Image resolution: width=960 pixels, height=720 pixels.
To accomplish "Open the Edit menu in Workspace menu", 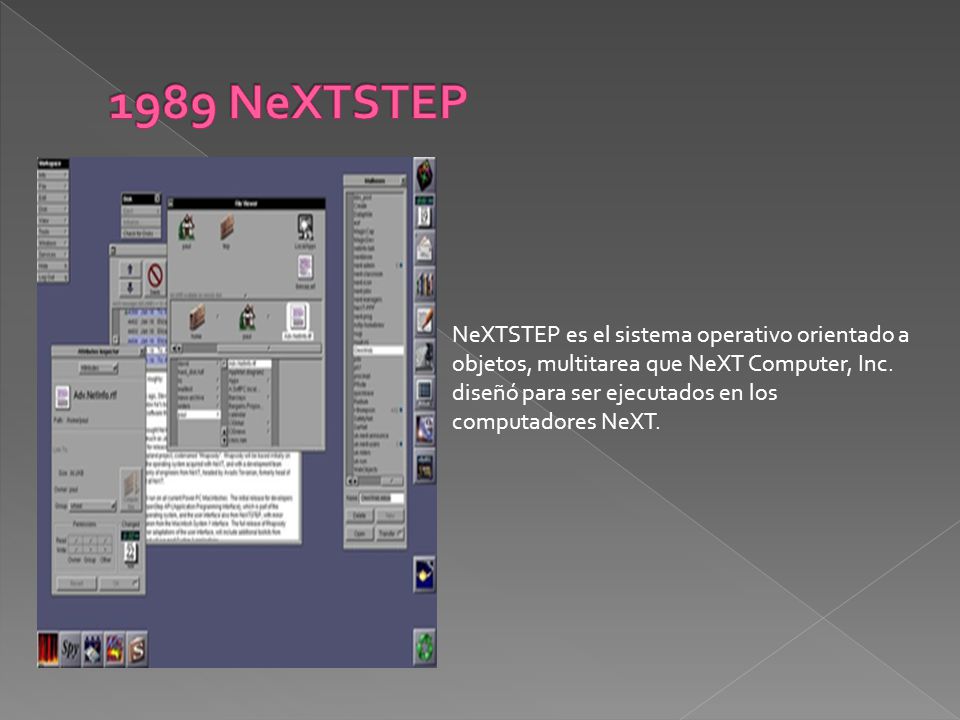I will [x=53, y=198].
